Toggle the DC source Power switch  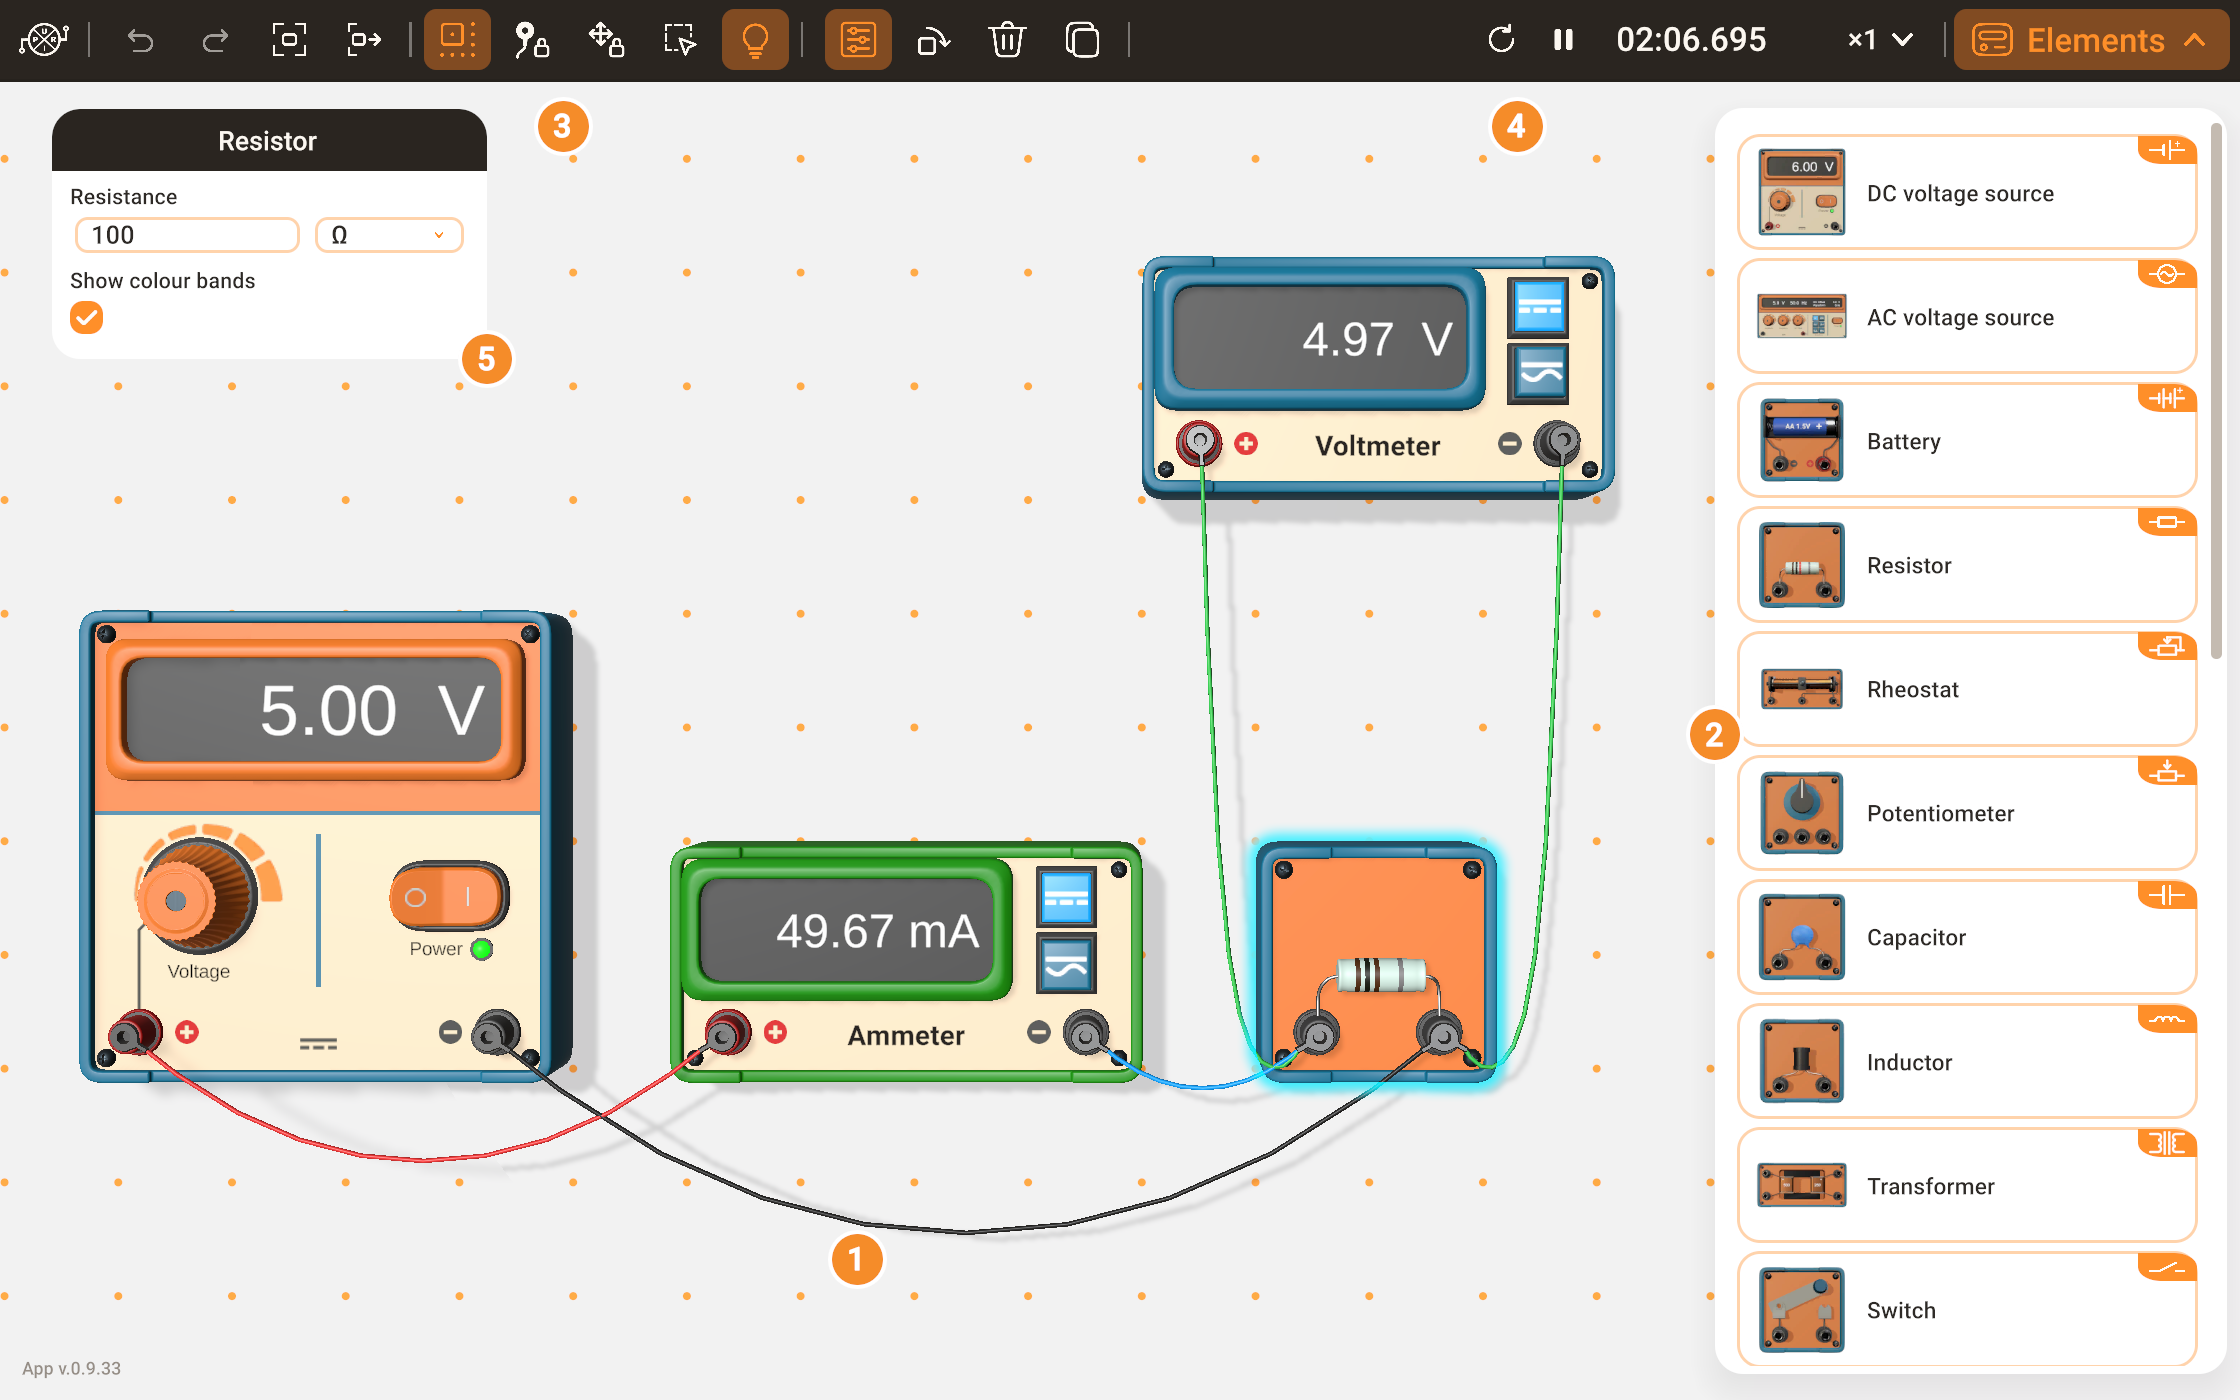pyautogui.click(x=449, y=897)
